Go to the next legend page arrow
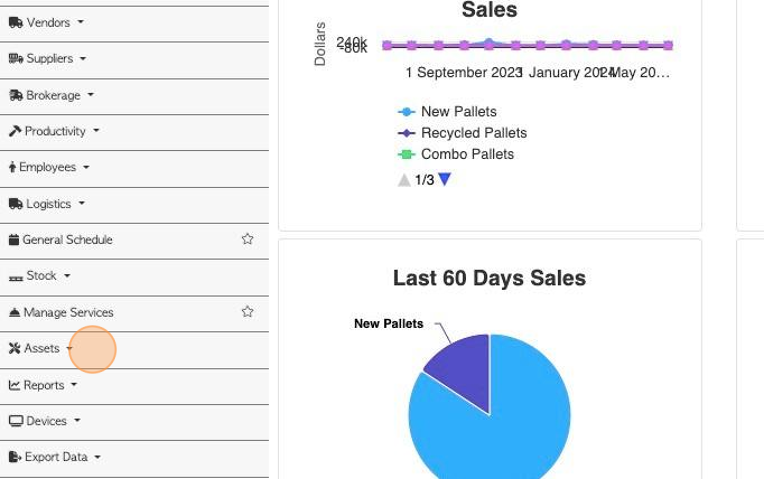This screenshot has height=479, width=764. [444, 179]
